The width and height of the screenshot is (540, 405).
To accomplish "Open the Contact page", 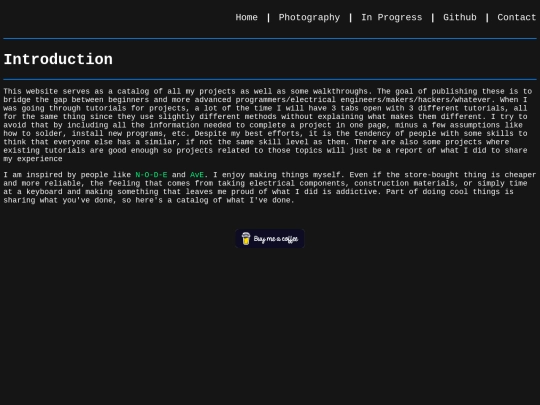I will point(517,17).
